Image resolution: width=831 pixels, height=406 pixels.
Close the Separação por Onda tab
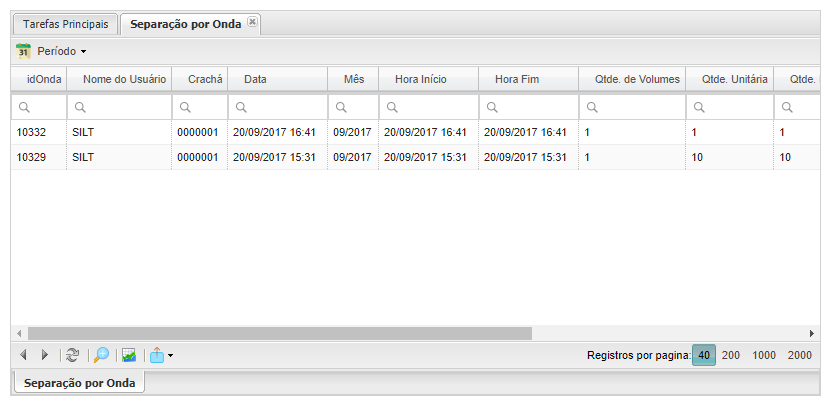252,21
